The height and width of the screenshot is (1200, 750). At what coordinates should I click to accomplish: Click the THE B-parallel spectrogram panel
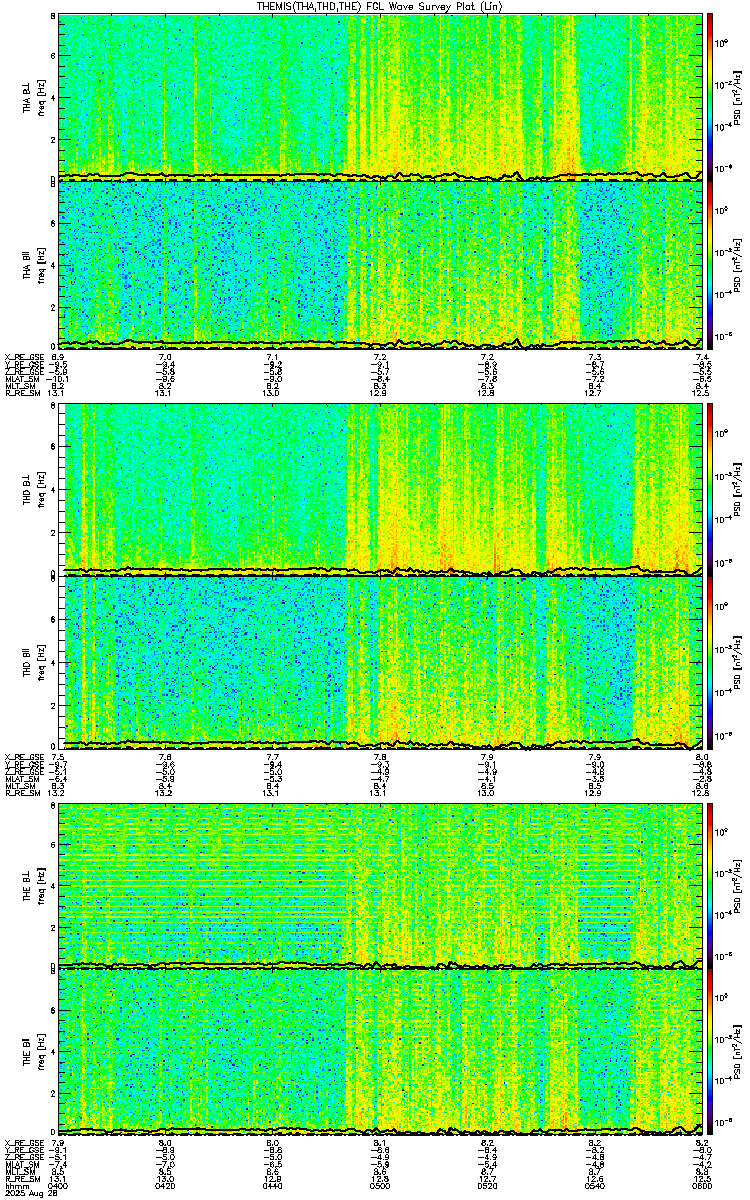click(x=381, y=1054)
